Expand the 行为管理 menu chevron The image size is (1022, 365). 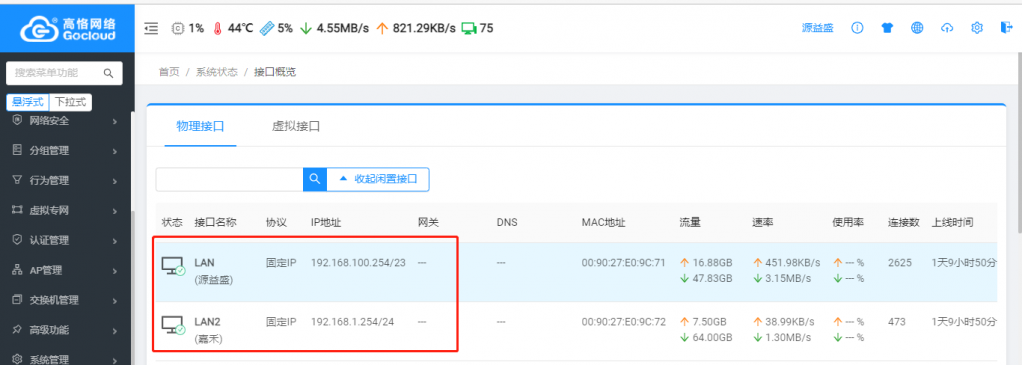[114, 181]
